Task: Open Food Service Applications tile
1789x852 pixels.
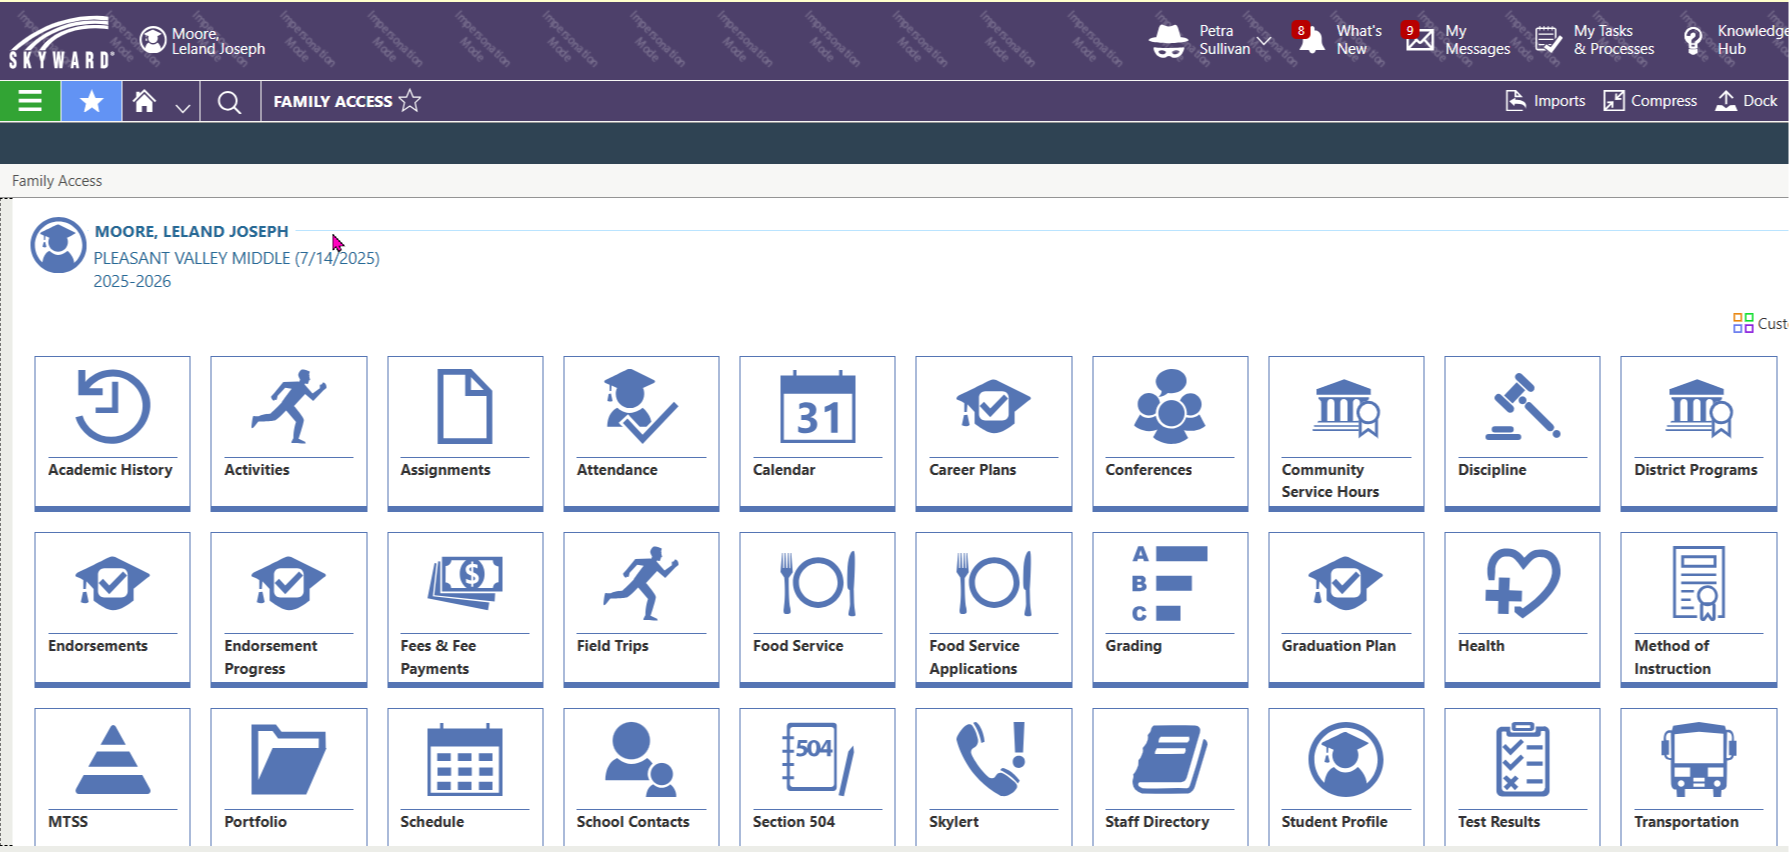Action: 993,609
